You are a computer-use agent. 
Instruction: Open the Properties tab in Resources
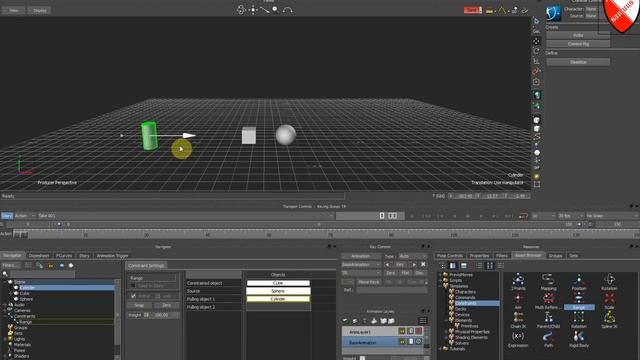tap(479, 256)
